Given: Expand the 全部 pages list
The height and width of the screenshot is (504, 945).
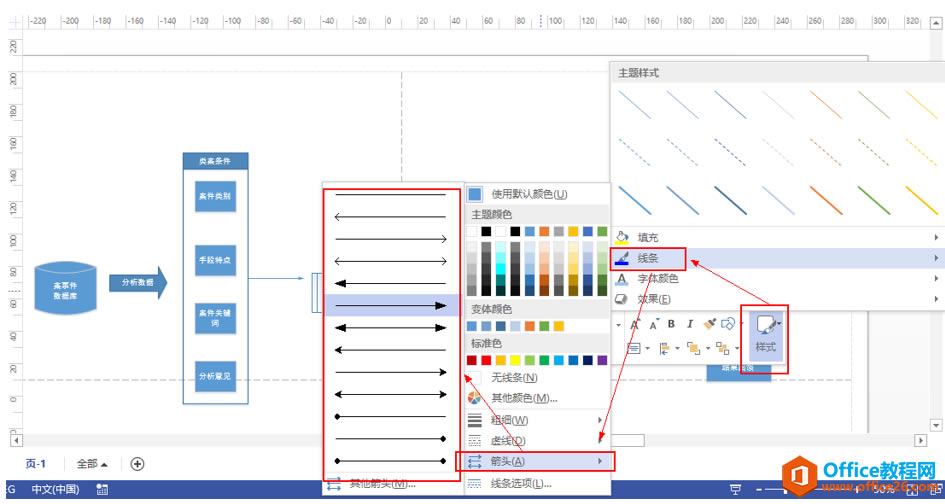Looking at the screenshot, I should [x=92, y=464].
